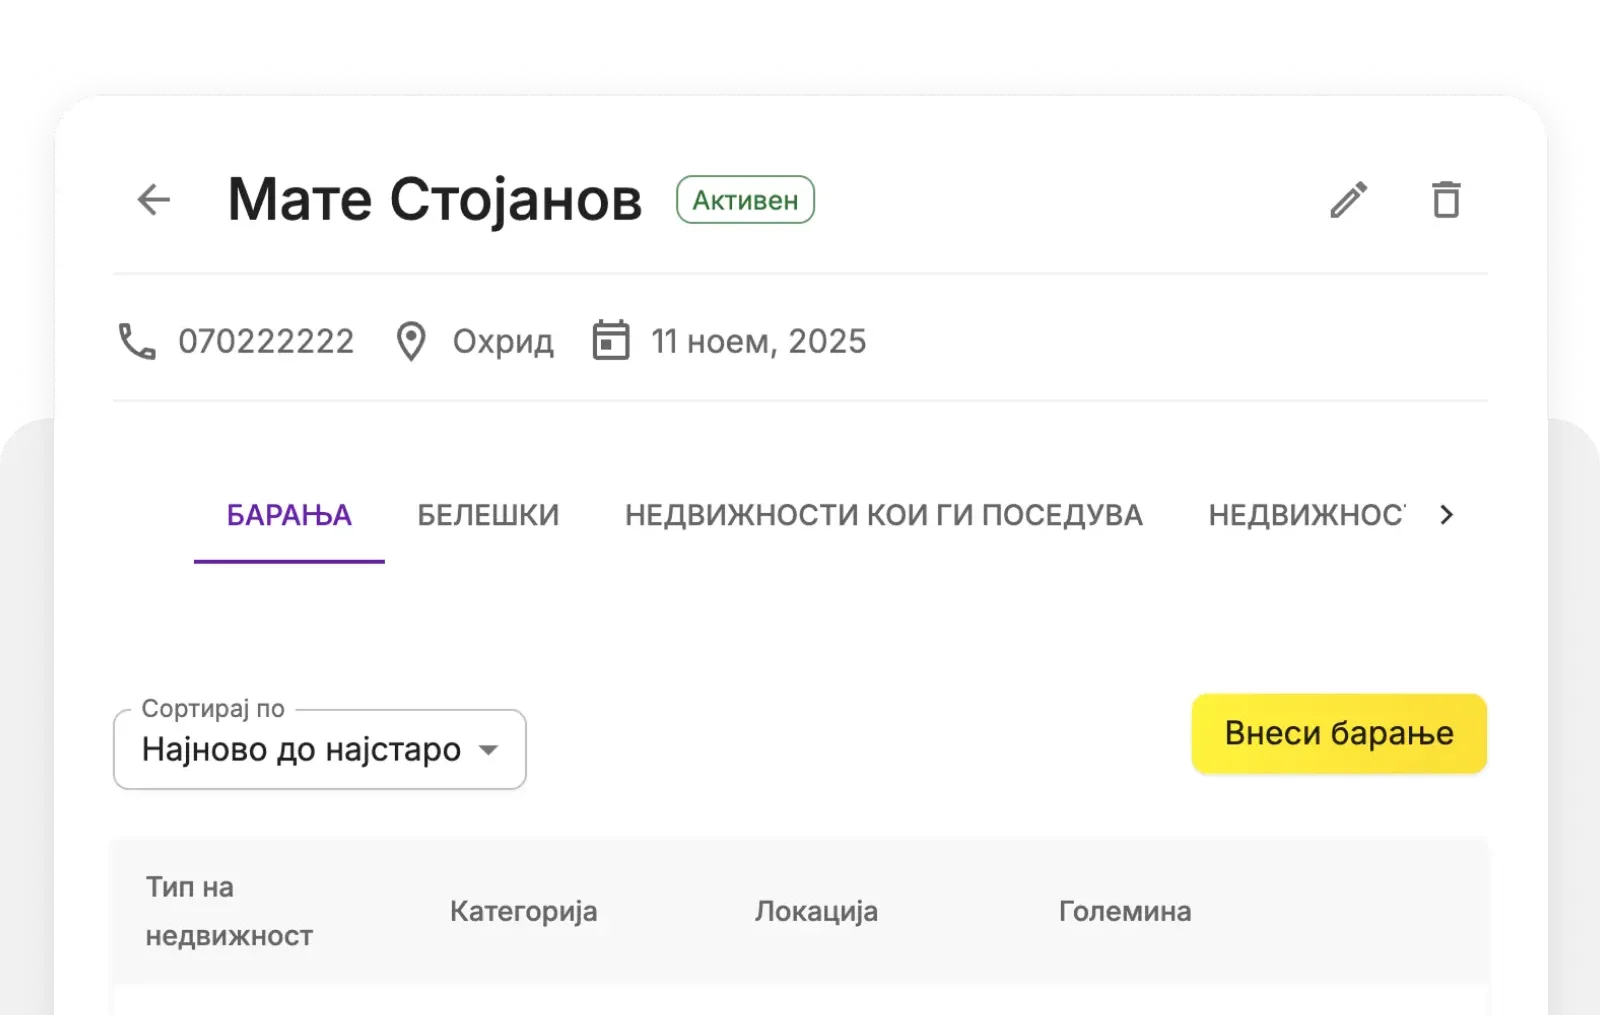This screenshot has height=1015, width=1600.
Task: Click the 'Категорија' column header
Action: pyautogui.click(x=523, y=911)
